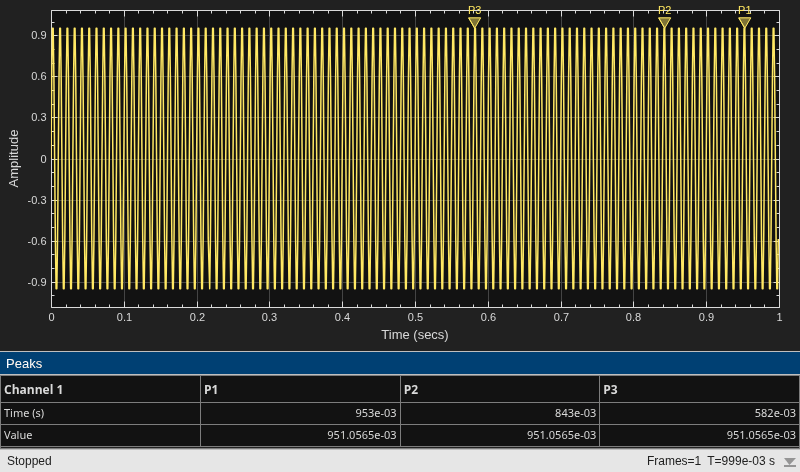Collapse the Peaks panel header
Screen dimensions: 800x472
coord(400,363)
